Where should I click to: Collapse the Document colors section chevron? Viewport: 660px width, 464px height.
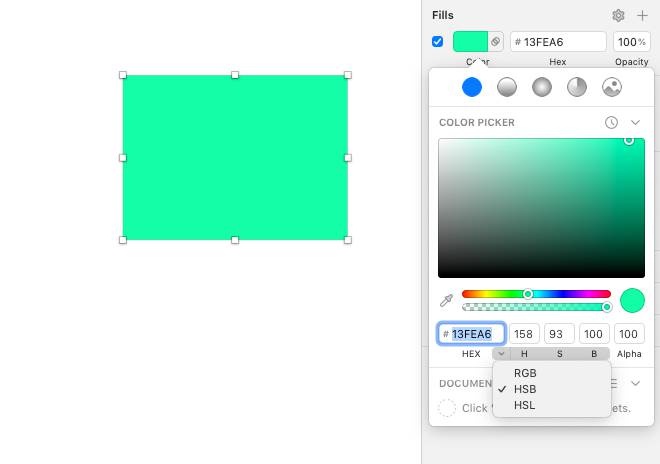coord(635,383)
